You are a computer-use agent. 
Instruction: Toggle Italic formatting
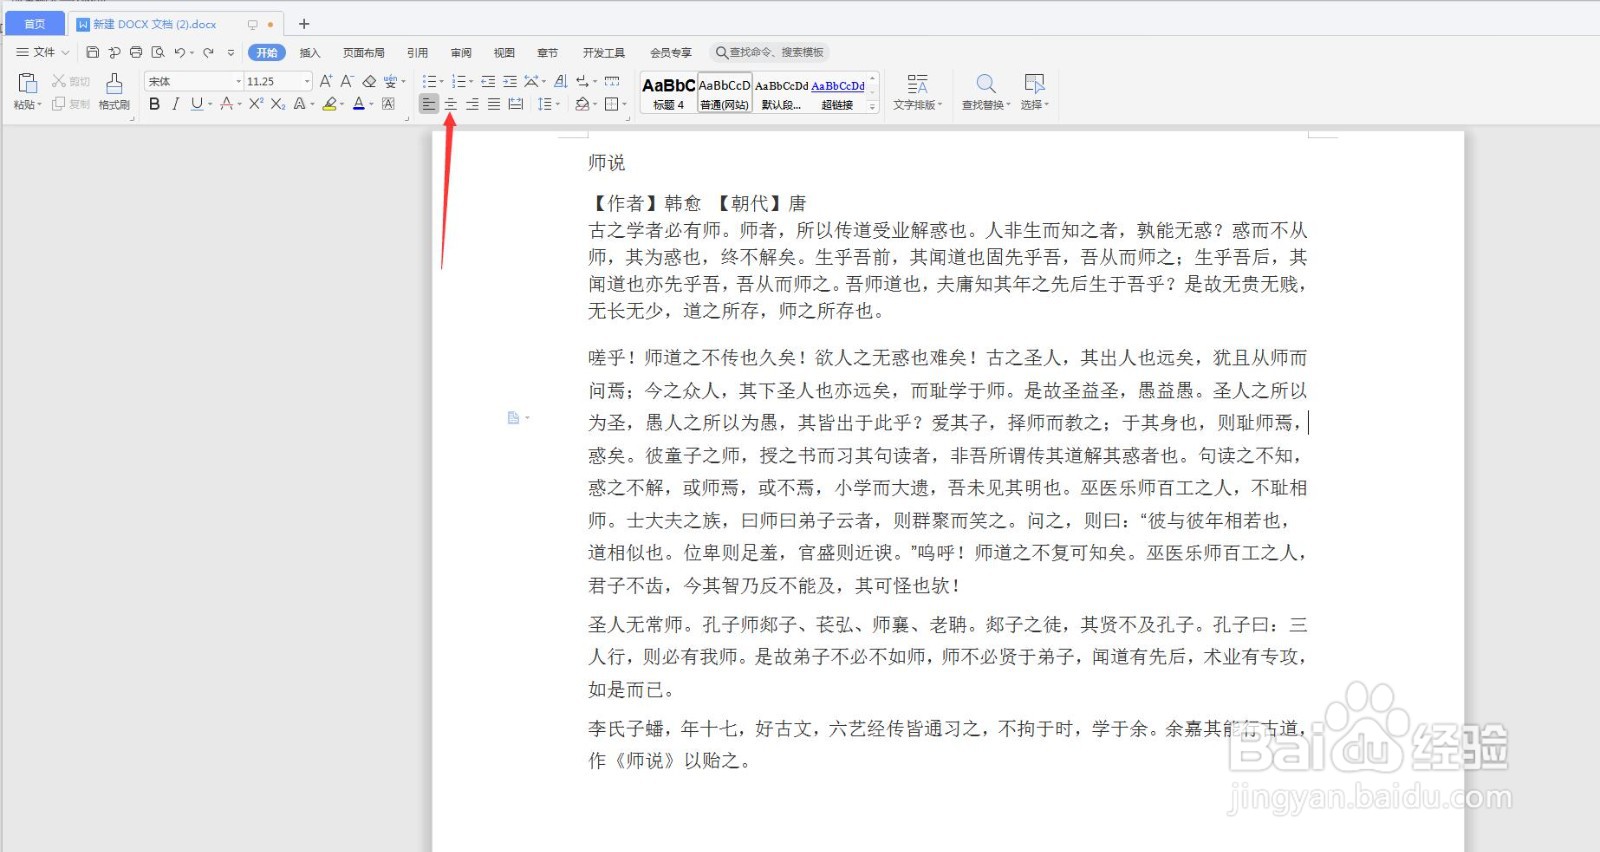coord(175,104)
